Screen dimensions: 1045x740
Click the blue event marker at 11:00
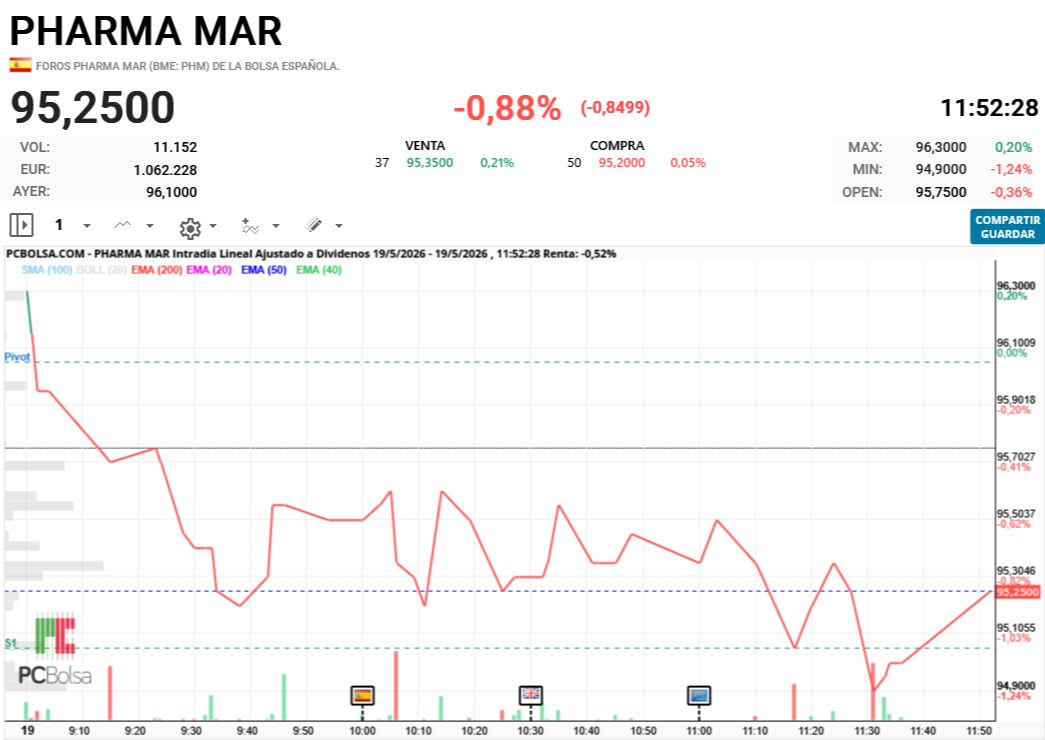click(x=699, y=695)
